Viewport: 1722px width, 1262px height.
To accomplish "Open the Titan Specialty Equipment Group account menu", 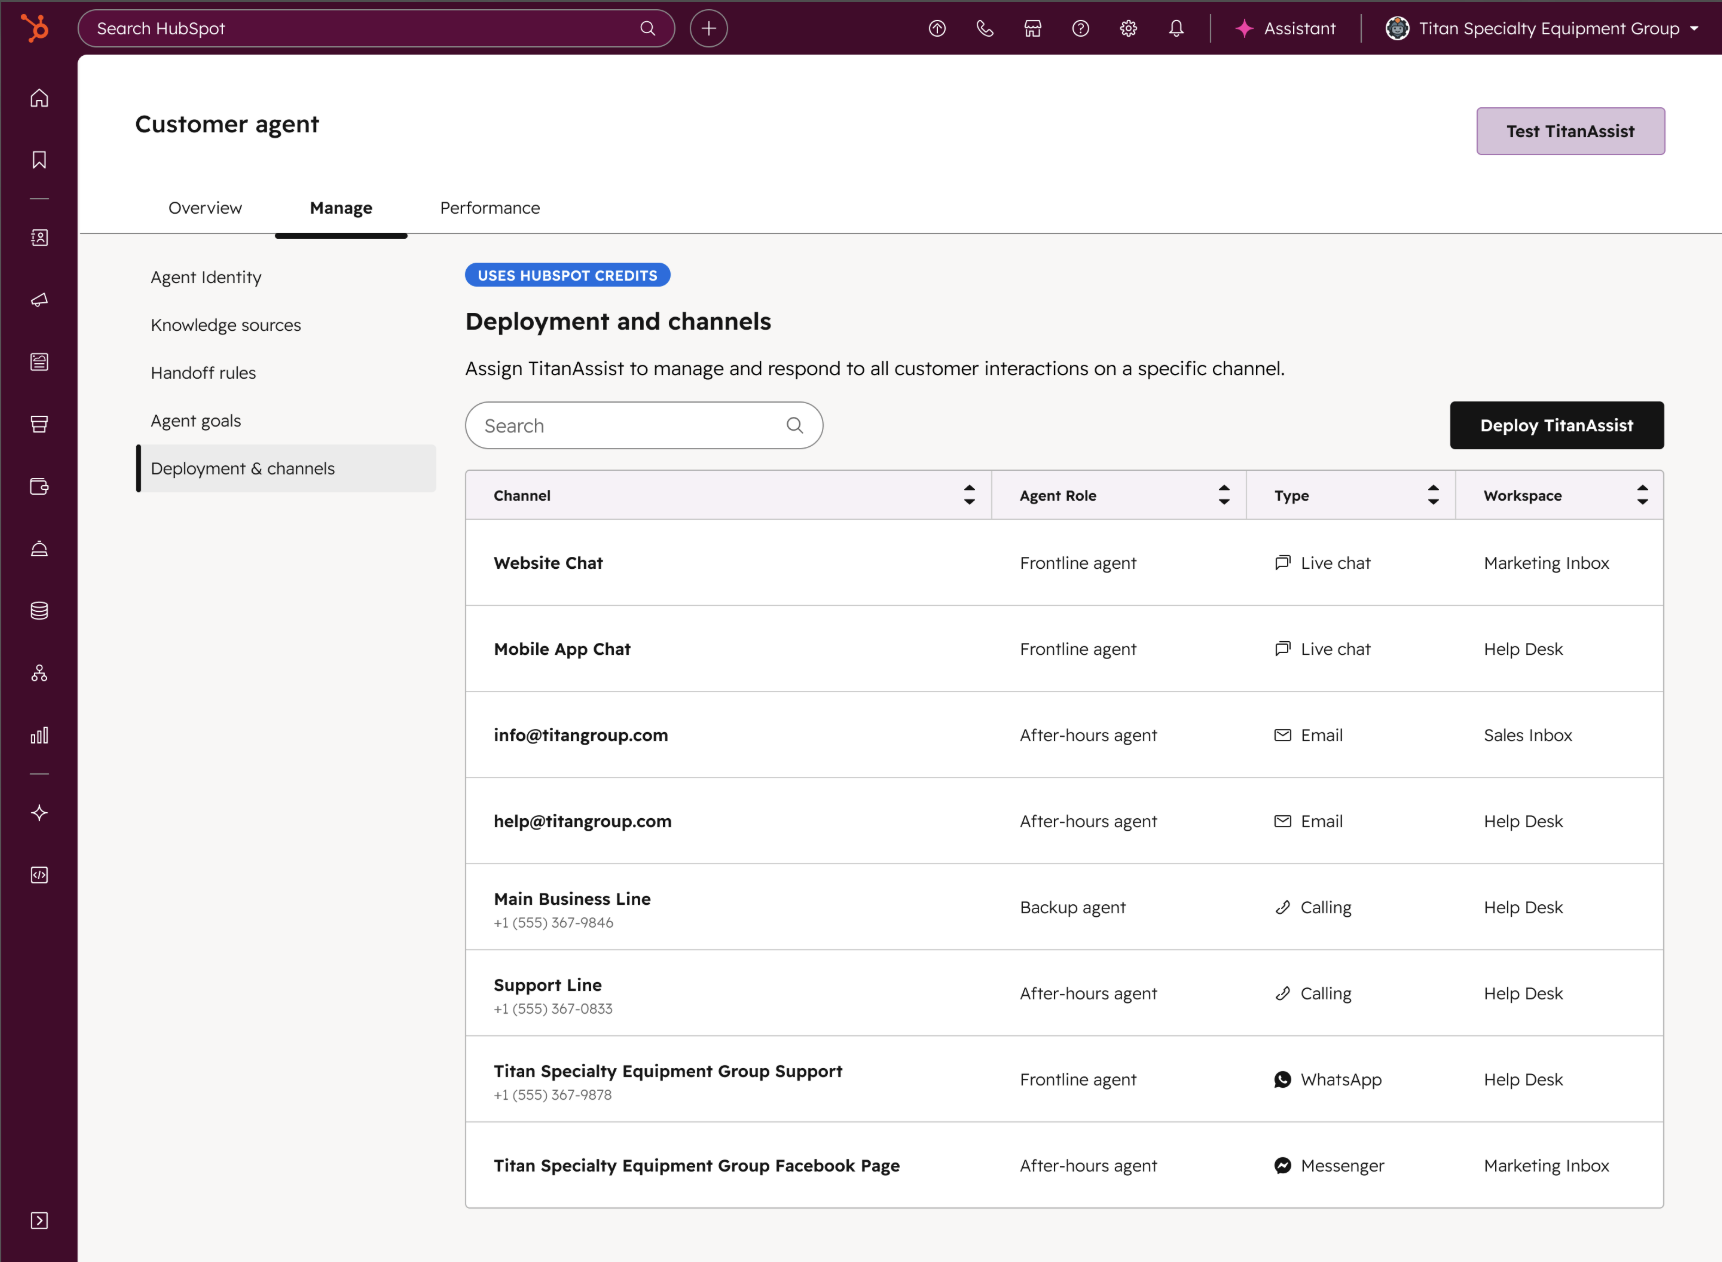I will [x=1542, y=28].
